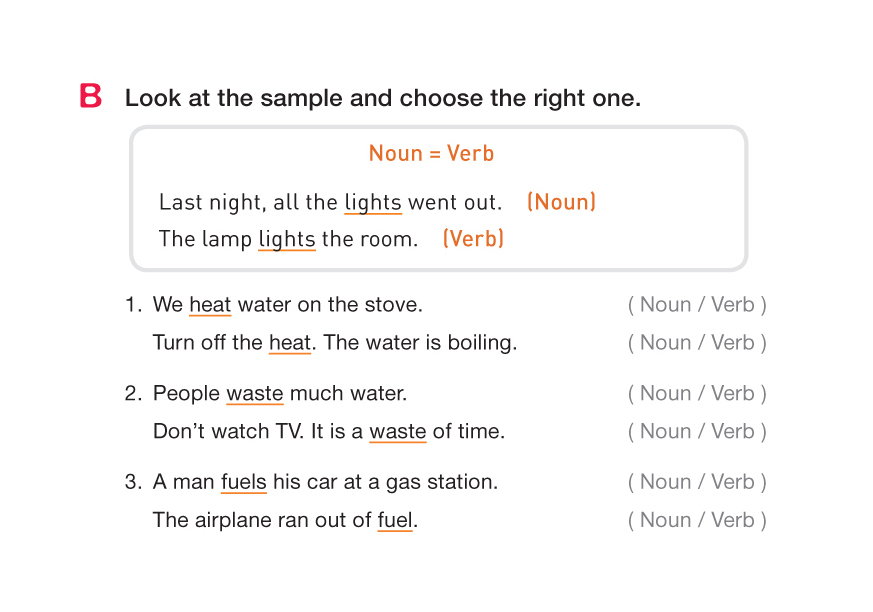Click underlined "heat" in "Turn off the heat"

[290, 343]
